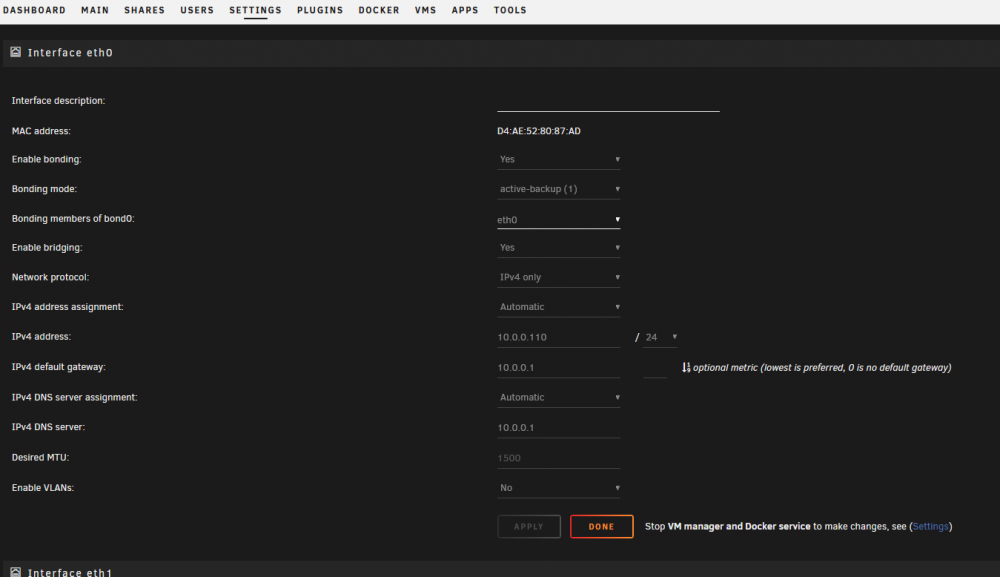Click the Bonding mode label

[x=44, y=189]
